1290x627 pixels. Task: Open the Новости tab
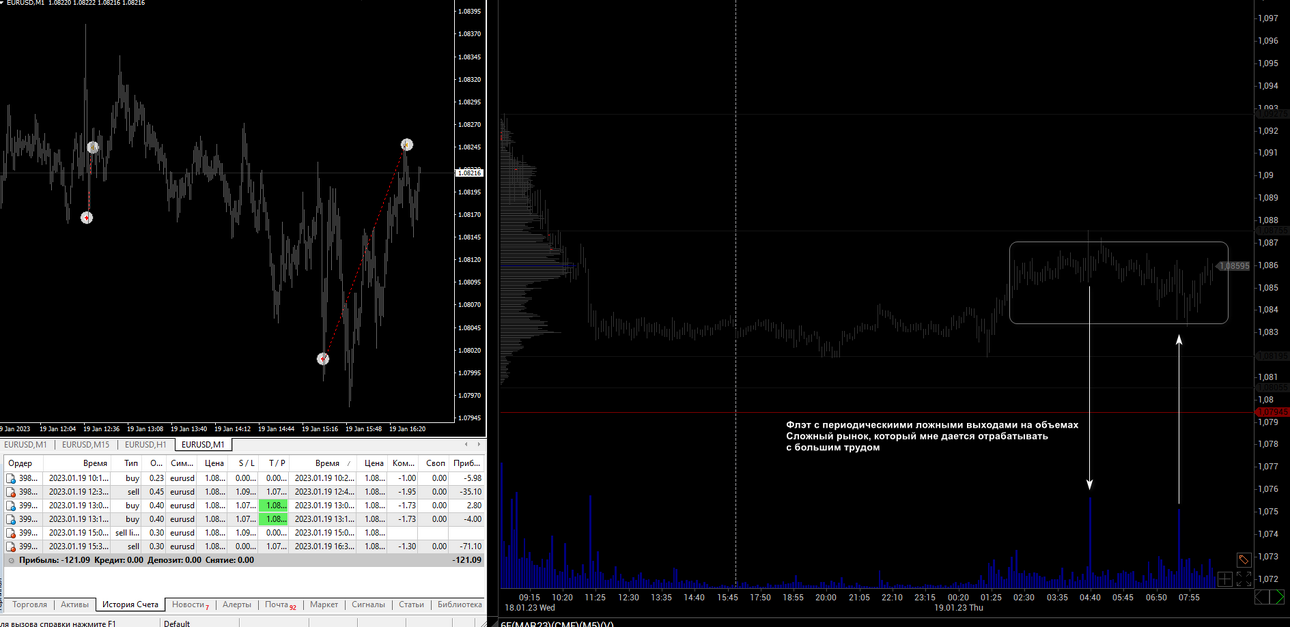coord(190,604)
